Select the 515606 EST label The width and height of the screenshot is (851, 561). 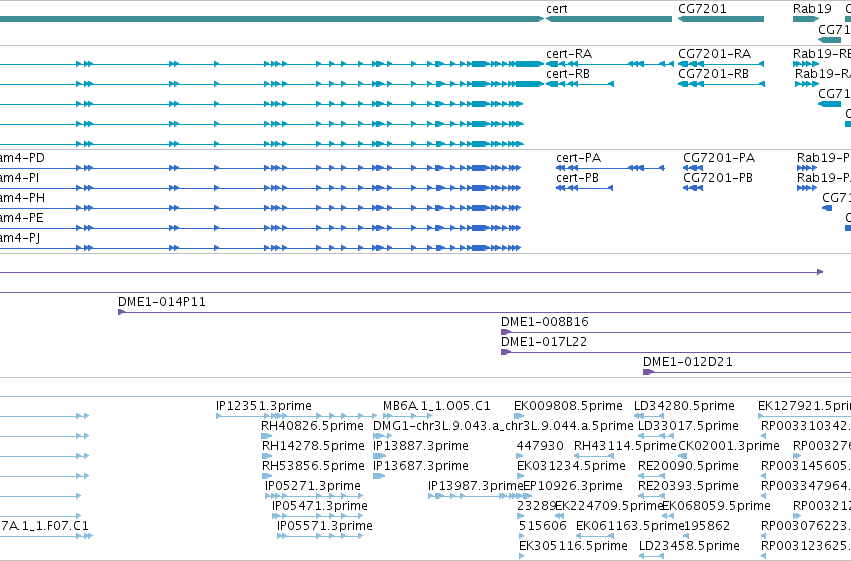click(543, 526)
